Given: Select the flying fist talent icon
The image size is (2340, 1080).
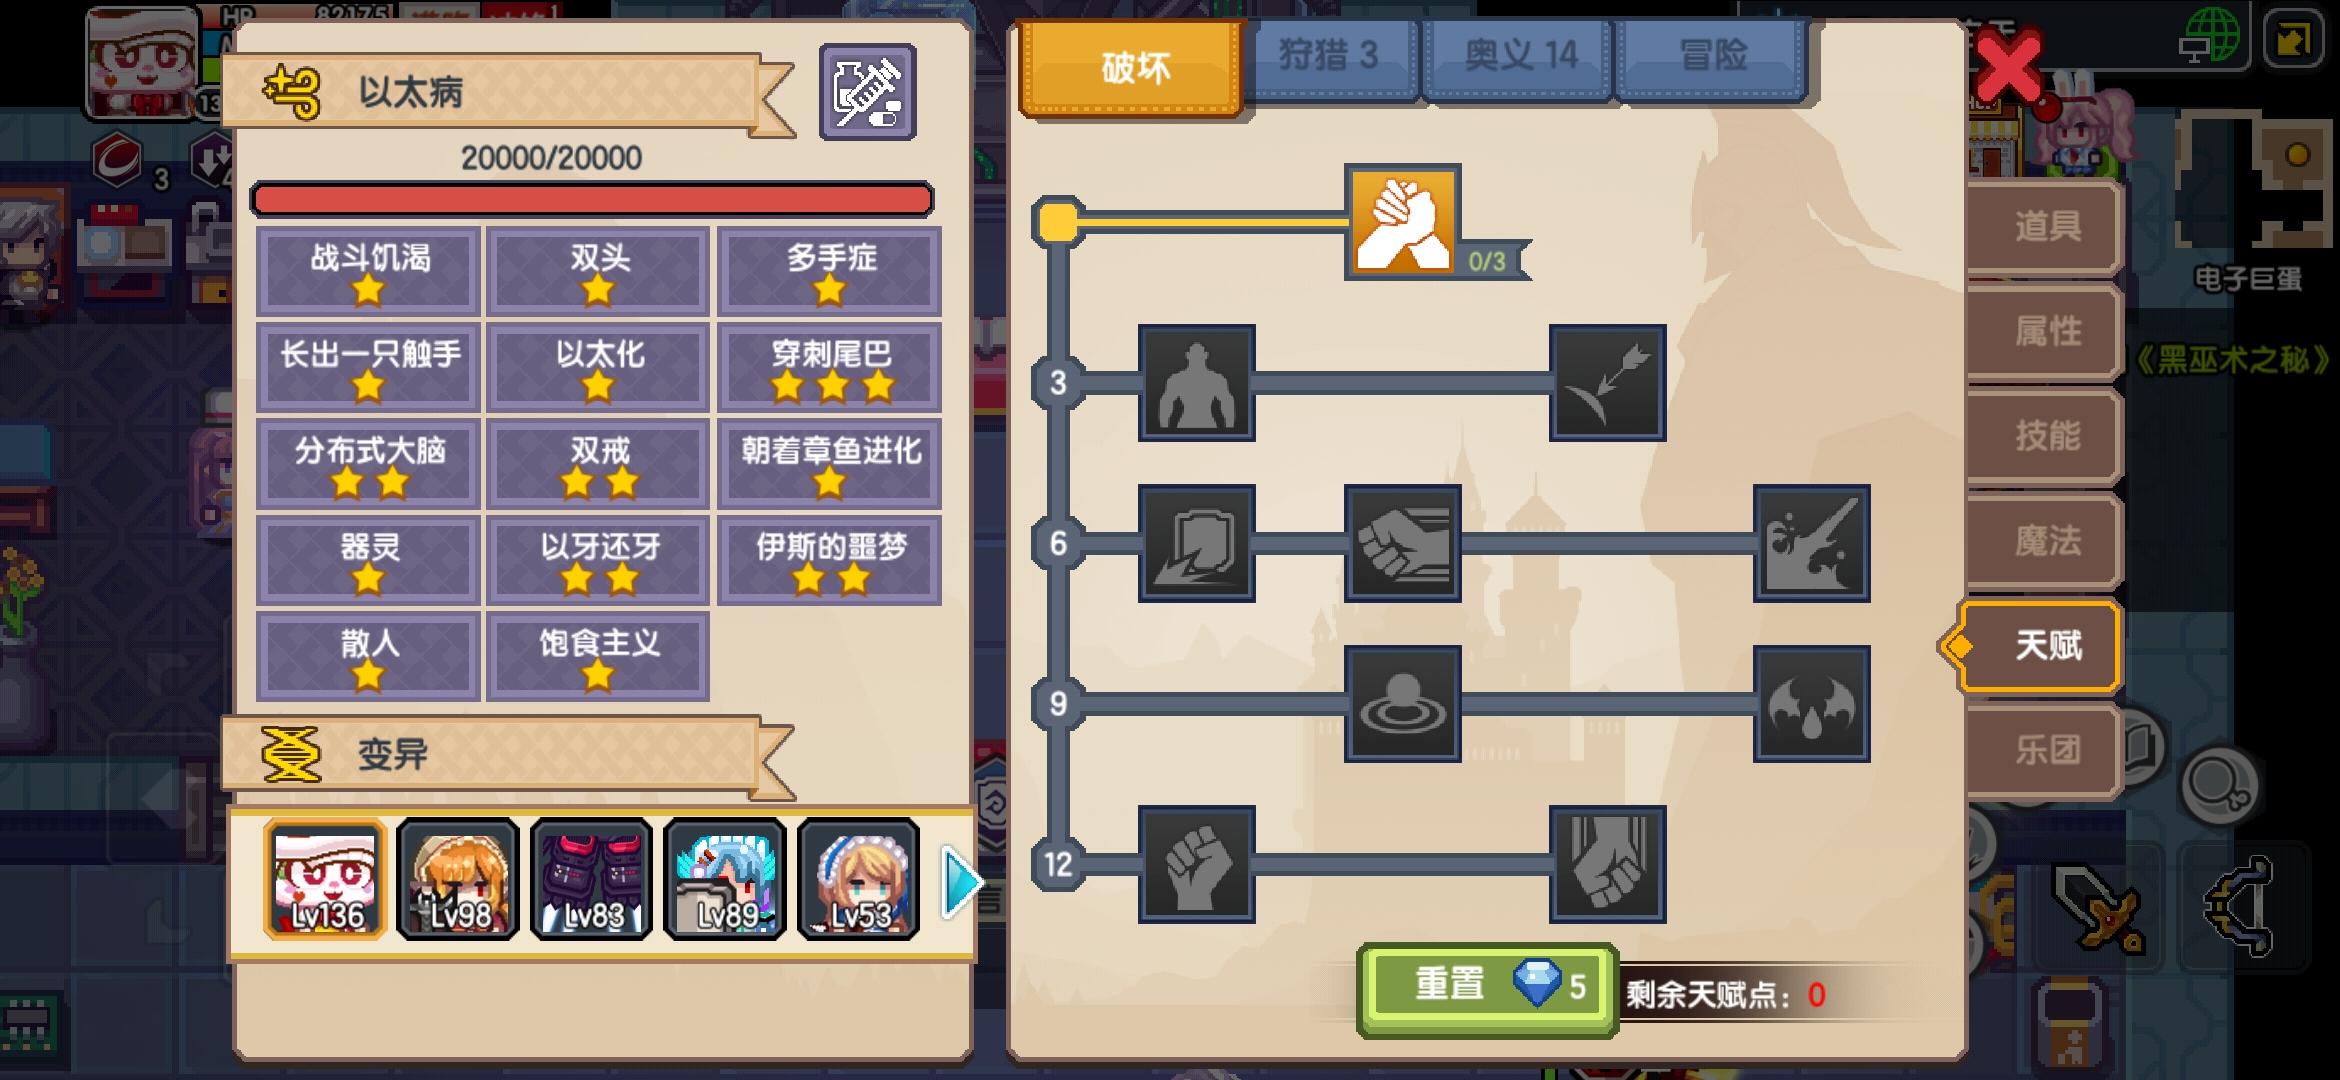Looking at the screenshot, I should coord(1403,543).
